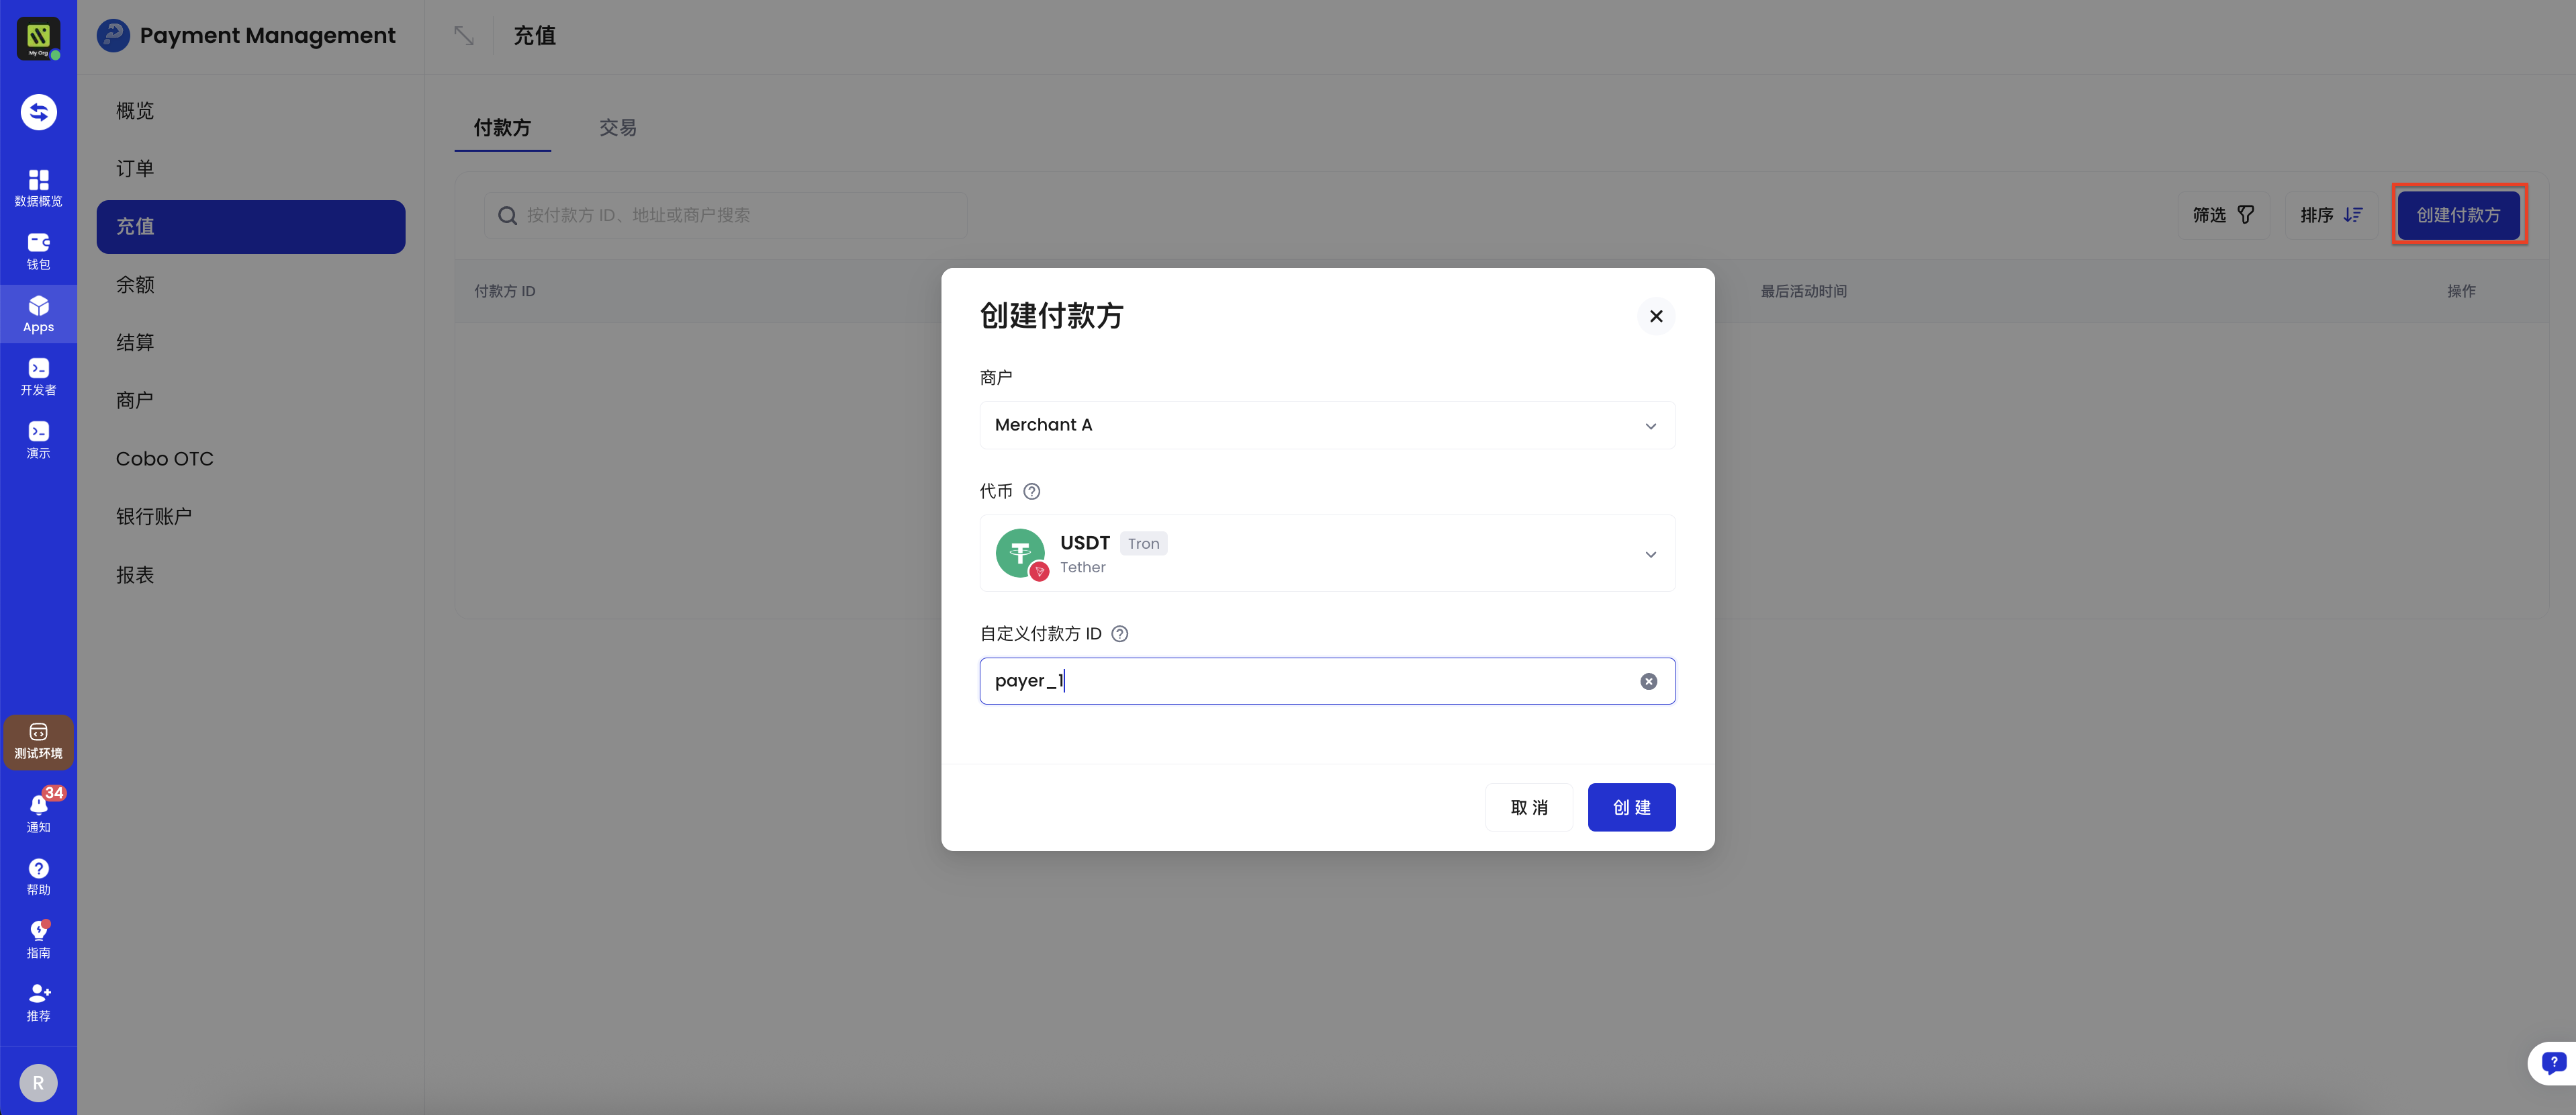Click the 数据概览 dashboard icon
This screenshot has width=2576, height=1115.
pos(38,187)
